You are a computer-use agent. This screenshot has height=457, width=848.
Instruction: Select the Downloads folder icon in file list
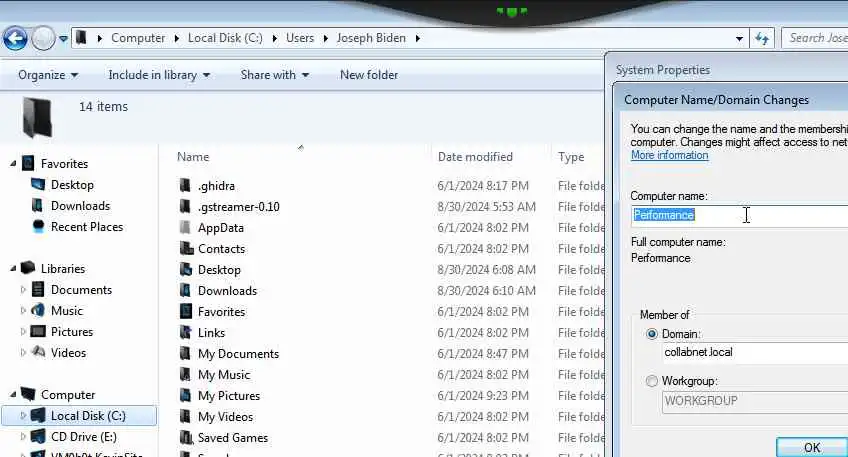pyautogui.click(x=186, y=290)
